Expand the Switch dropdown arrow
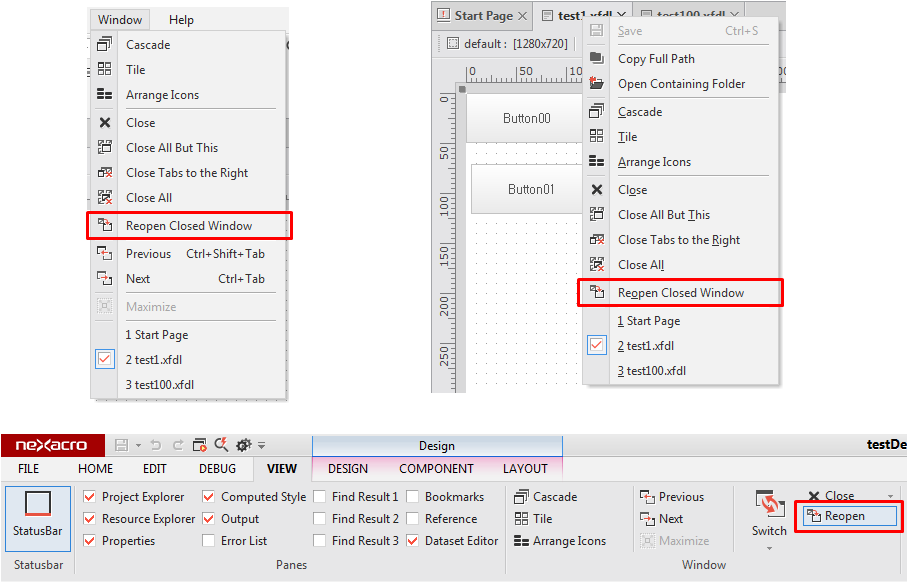 click(769, 548)
